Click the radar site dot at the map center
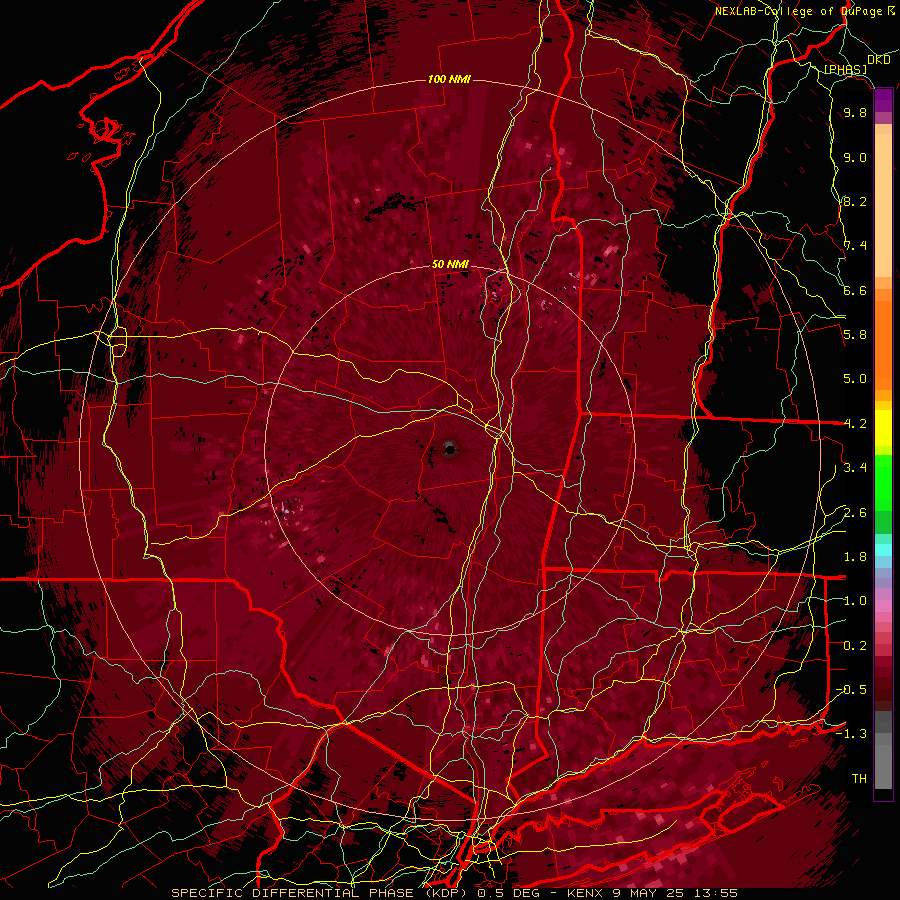 pos(451,449)
